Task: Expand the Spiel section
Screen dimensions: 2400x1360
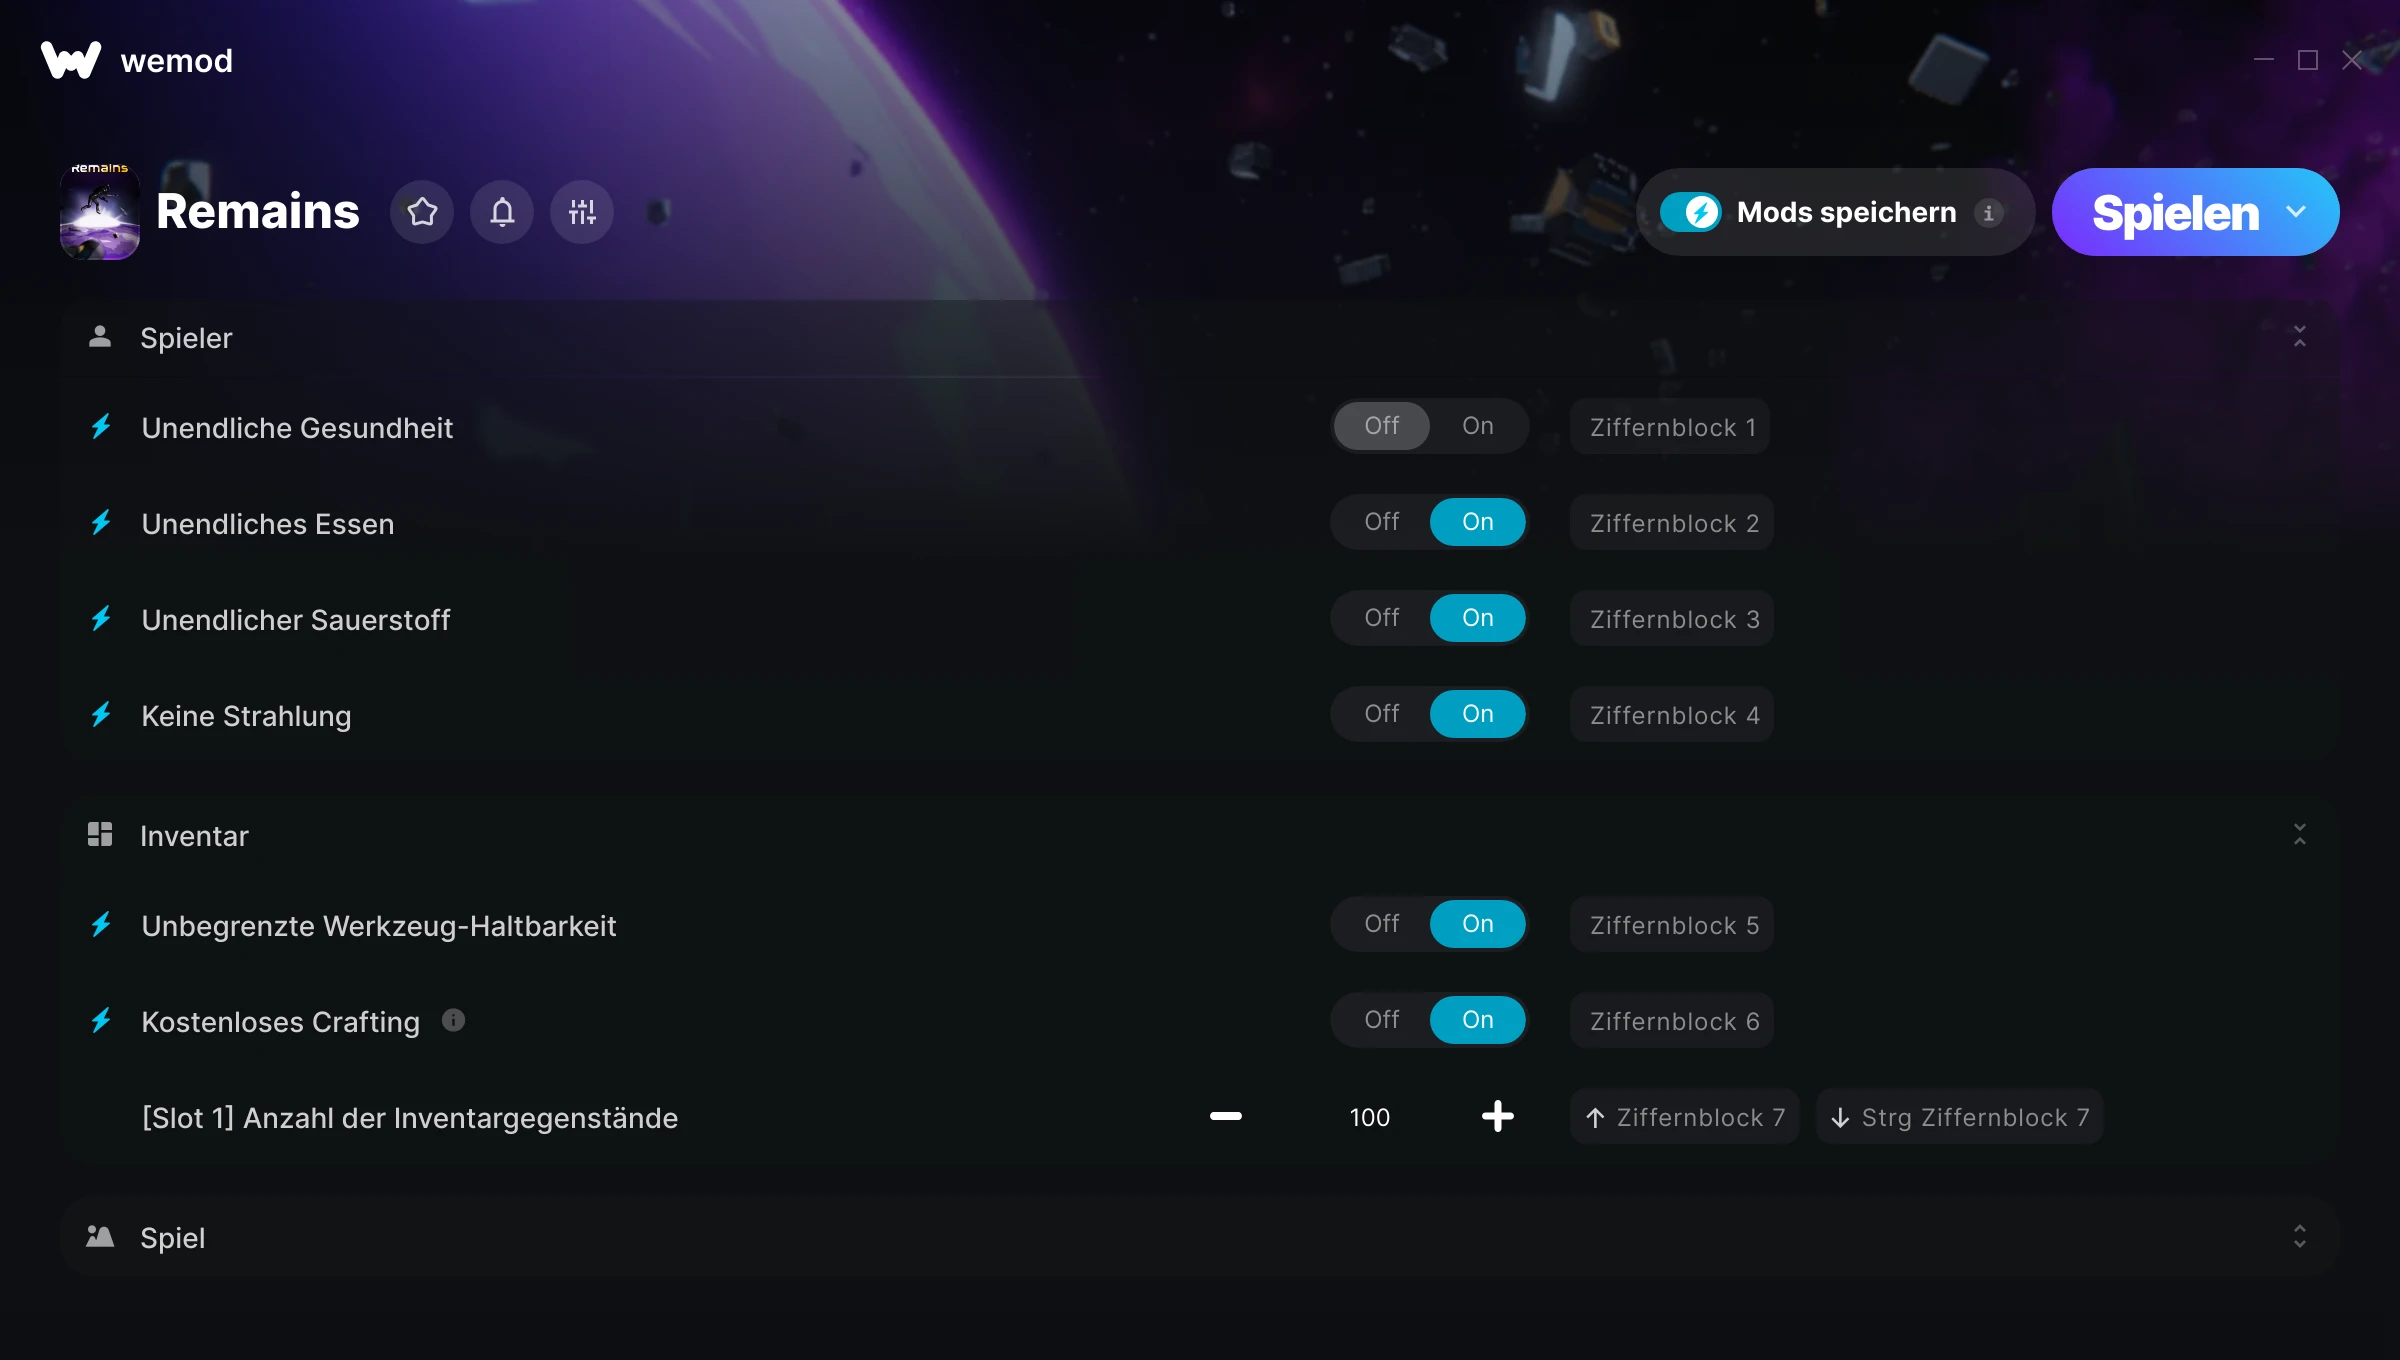Action: [x=2300, y=1236]
